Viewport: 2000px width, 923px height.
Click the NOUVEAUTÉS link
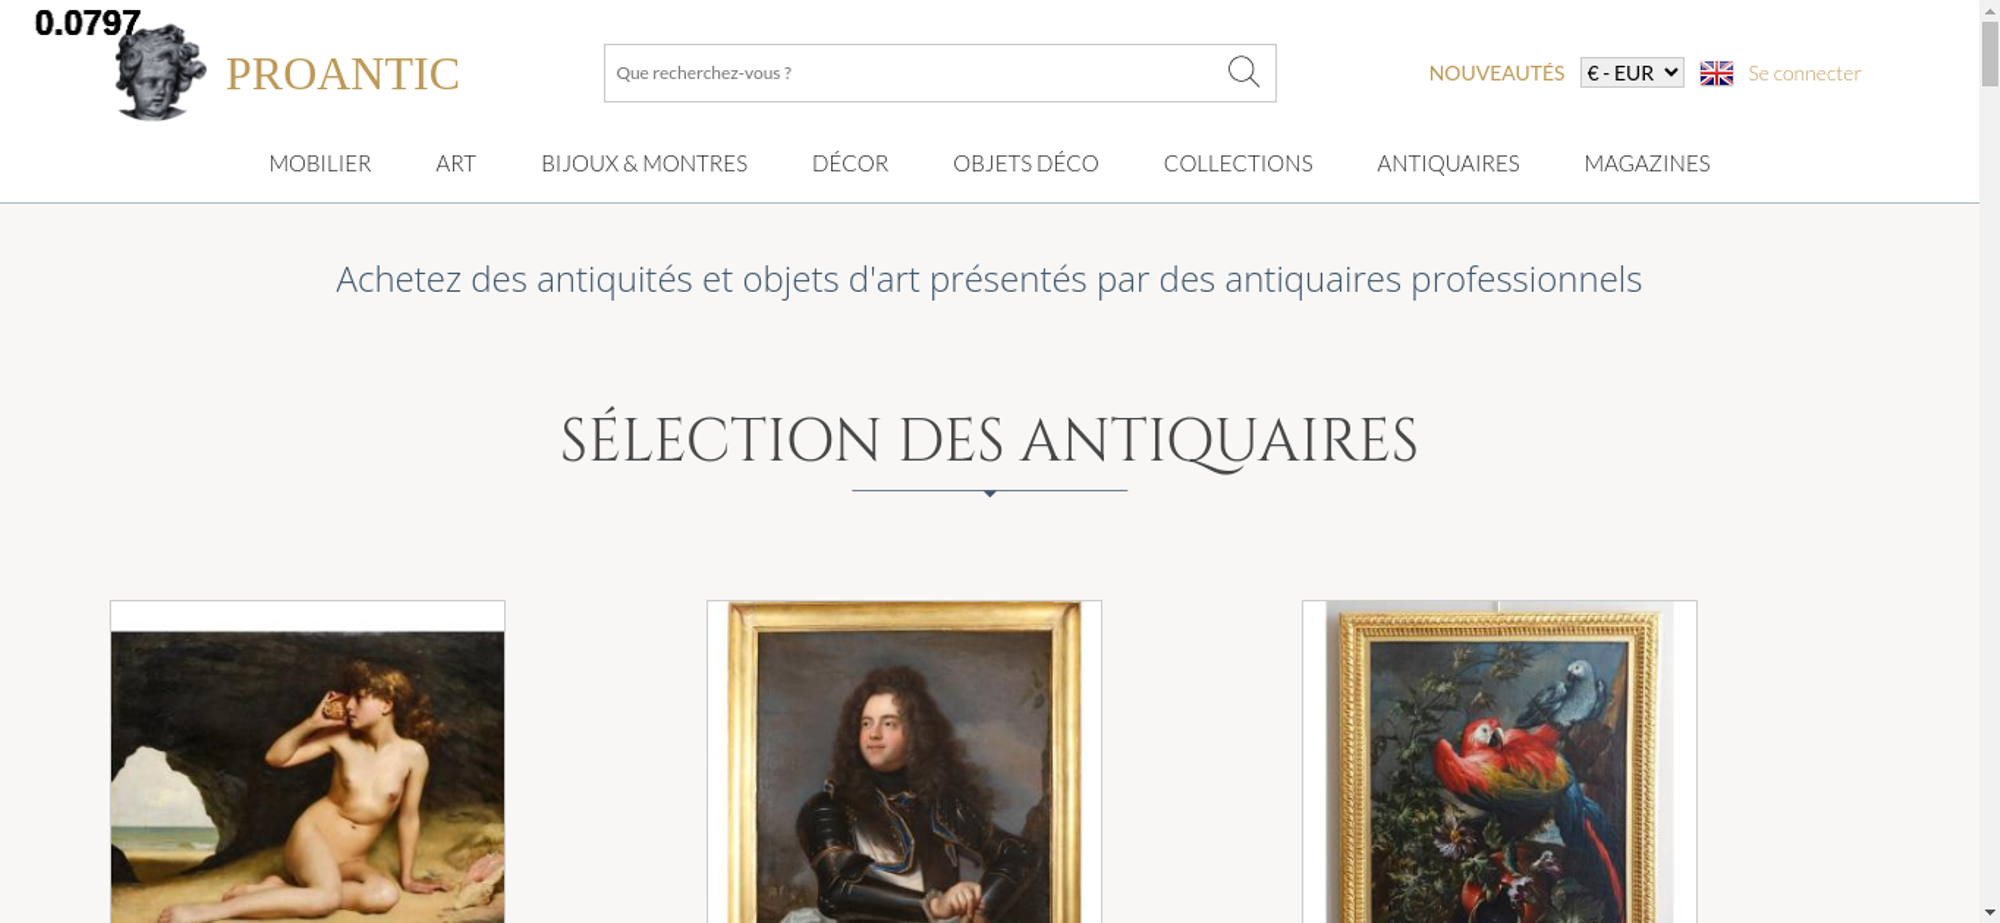pyautogui.click(x=1496, y=73)
